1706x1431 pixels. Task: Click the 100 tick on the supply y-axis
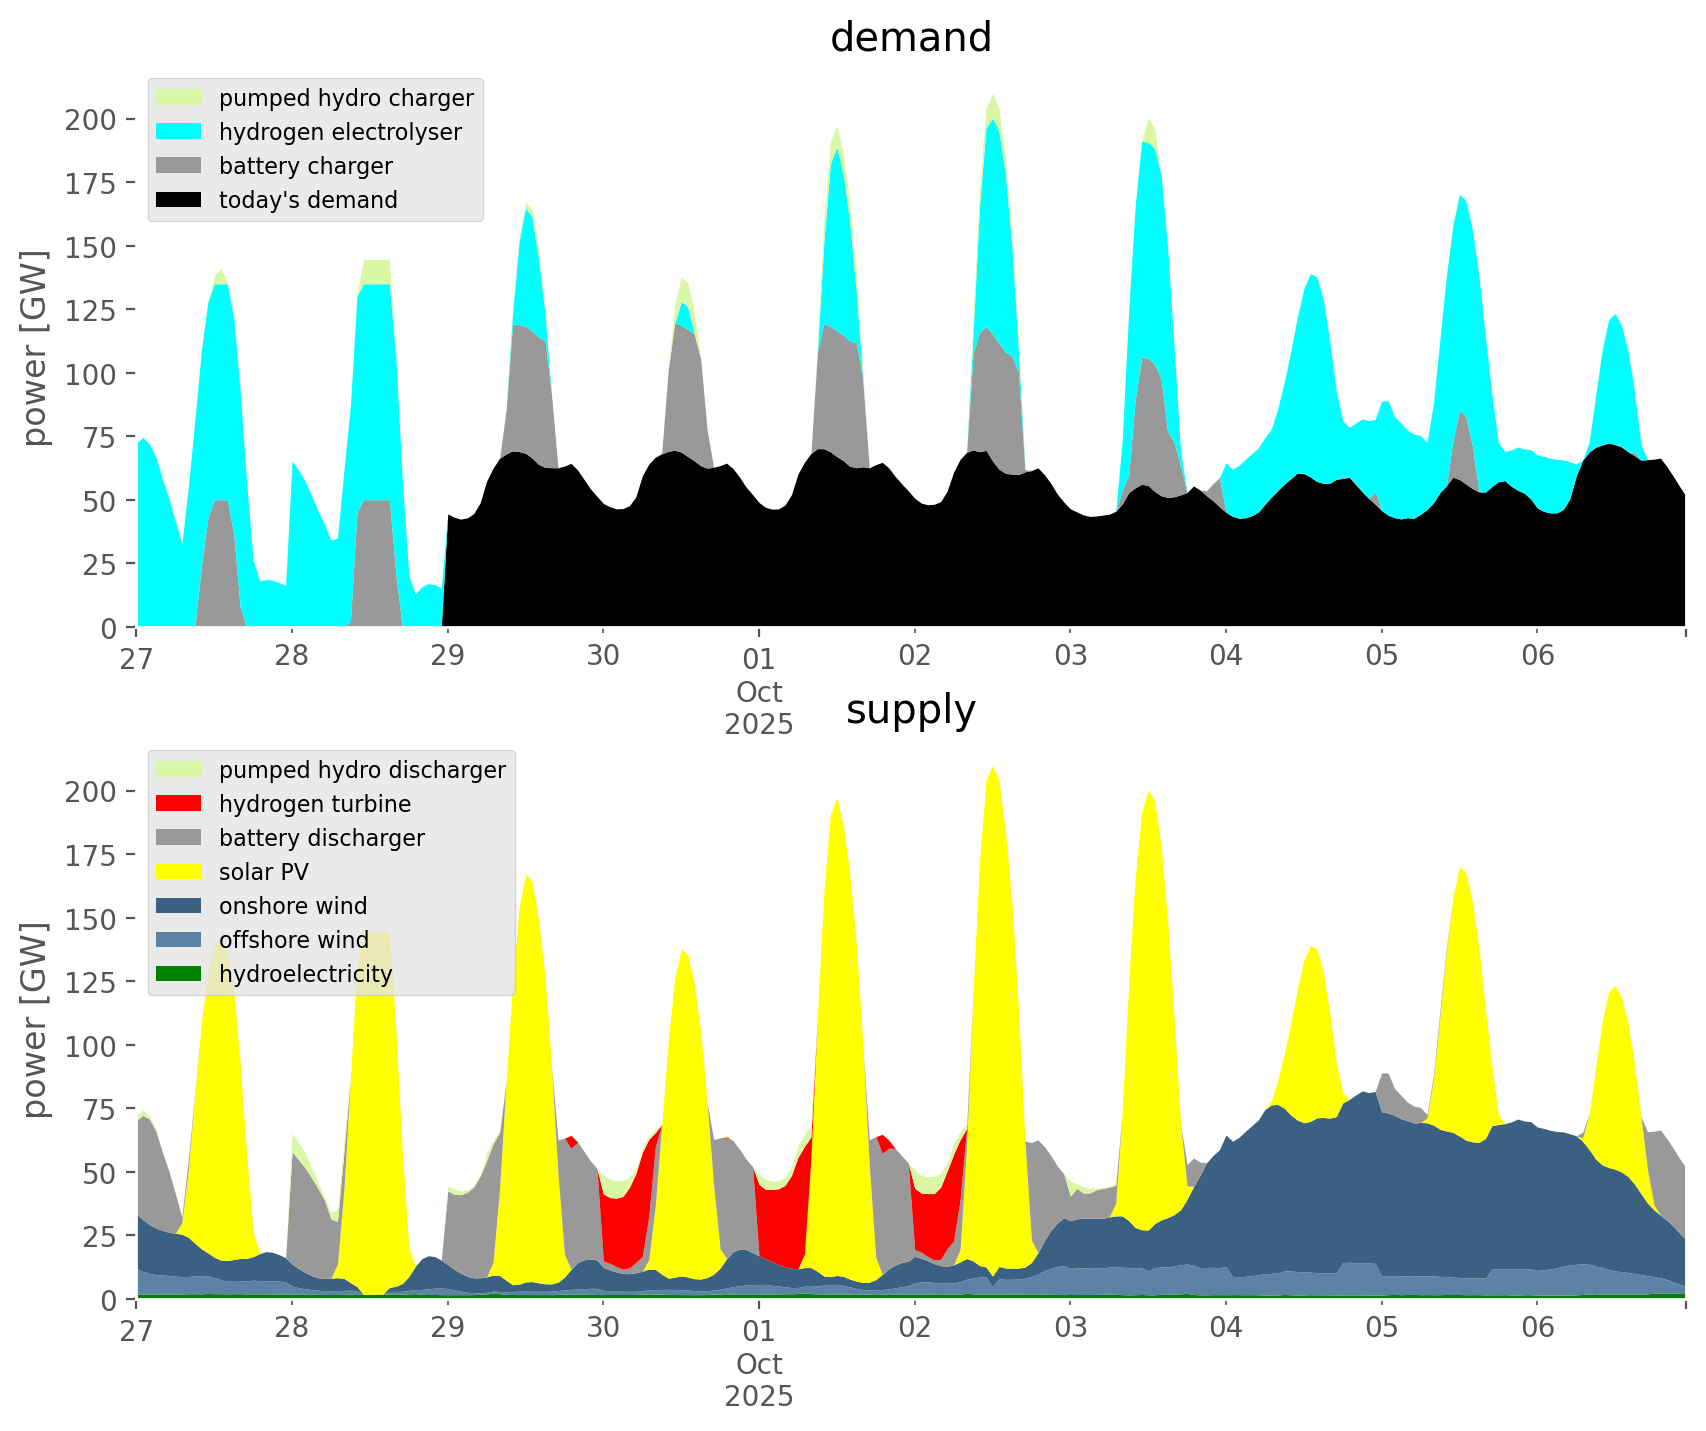tap(91, 1046)
